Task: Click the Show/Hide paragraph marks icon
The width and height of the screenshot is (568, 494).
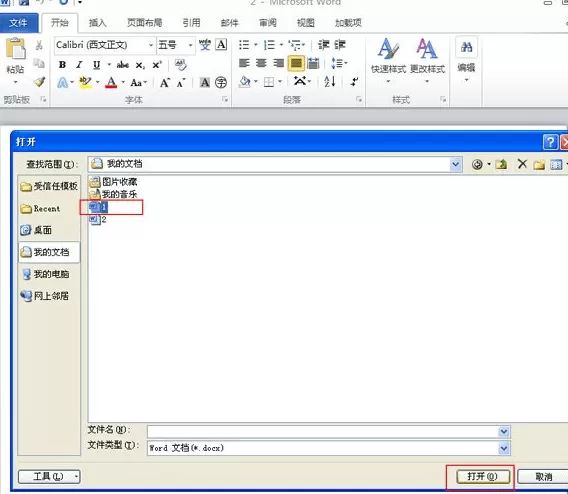Action: pyautogui.click(x=354, y=82)
